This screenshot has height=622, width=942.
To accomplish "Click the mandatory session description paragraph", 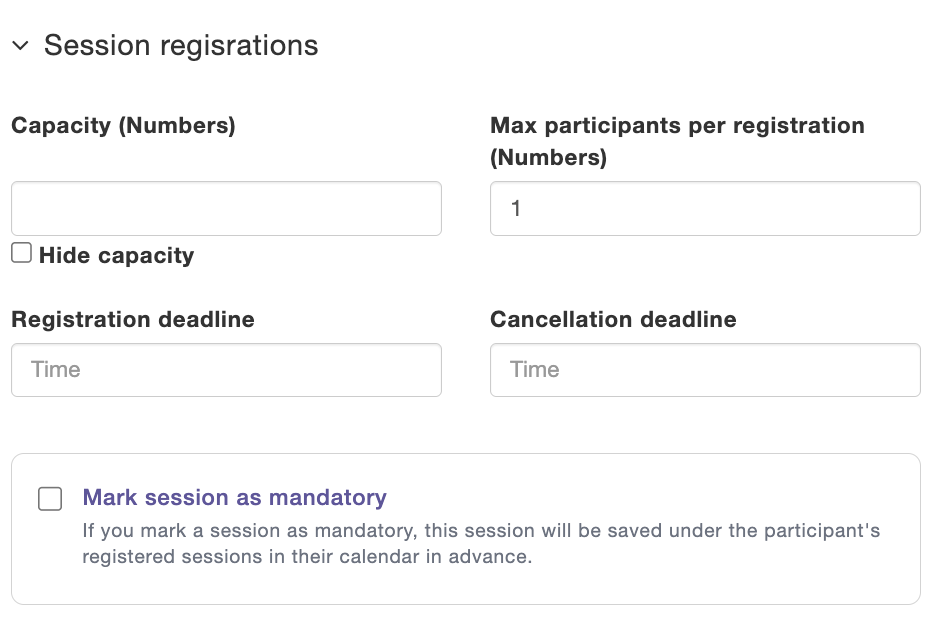I will click(x=481, y=543).
